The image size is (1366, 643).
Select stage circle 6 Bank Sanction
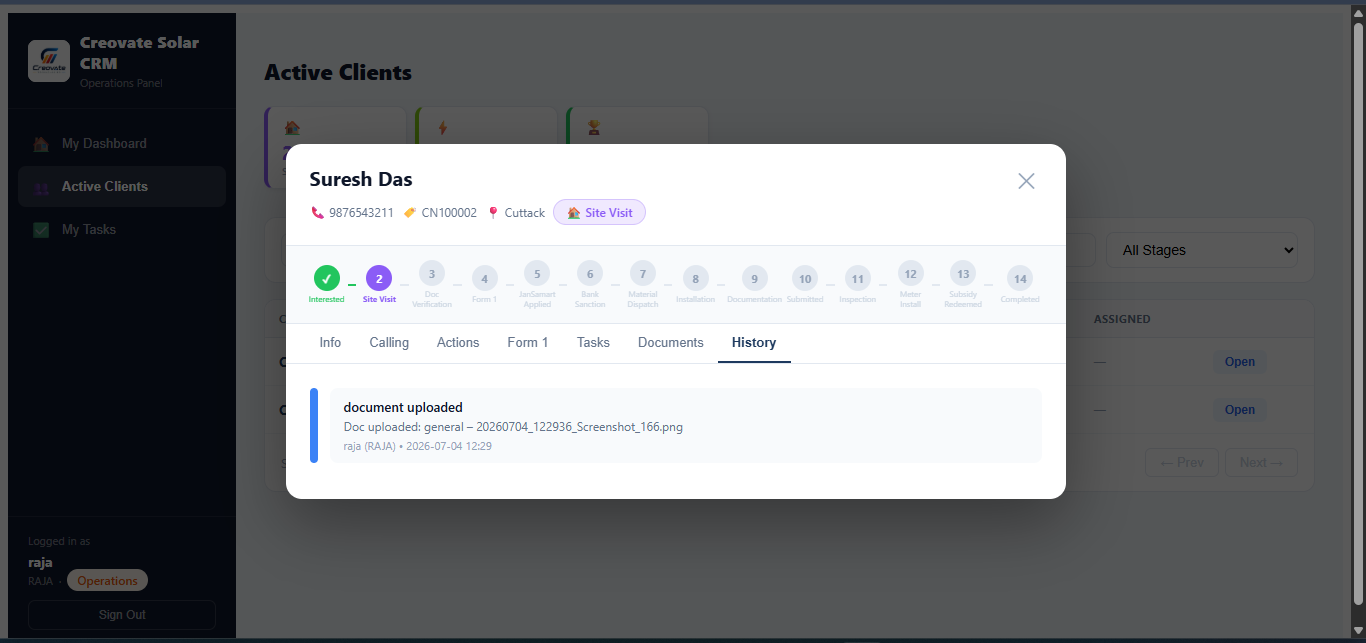click(590, 273)
